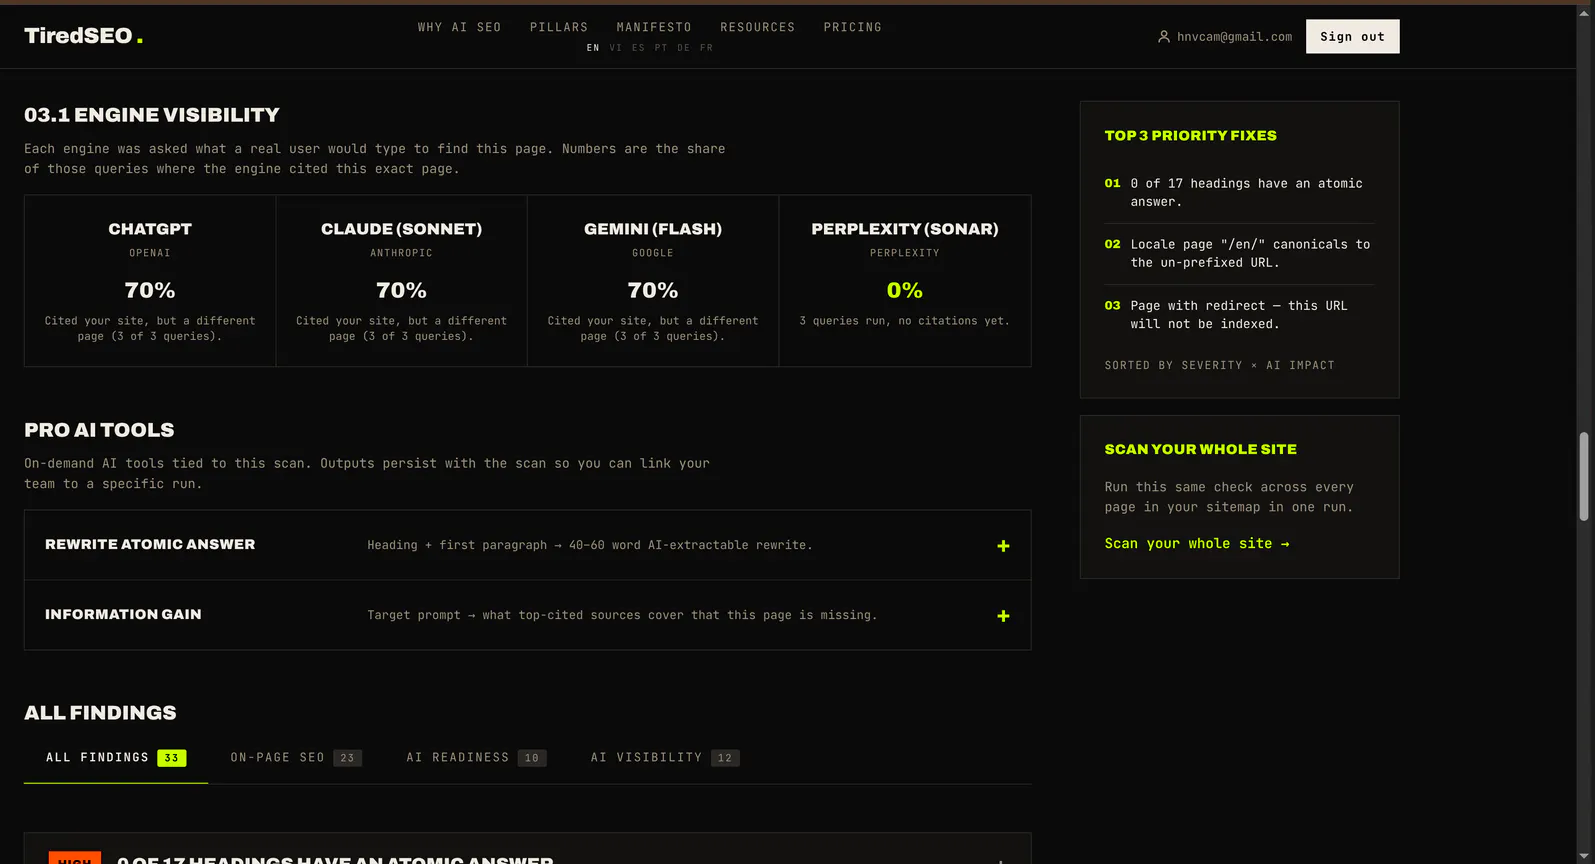
Task: Switch language to FR
Action: (706, 48)
